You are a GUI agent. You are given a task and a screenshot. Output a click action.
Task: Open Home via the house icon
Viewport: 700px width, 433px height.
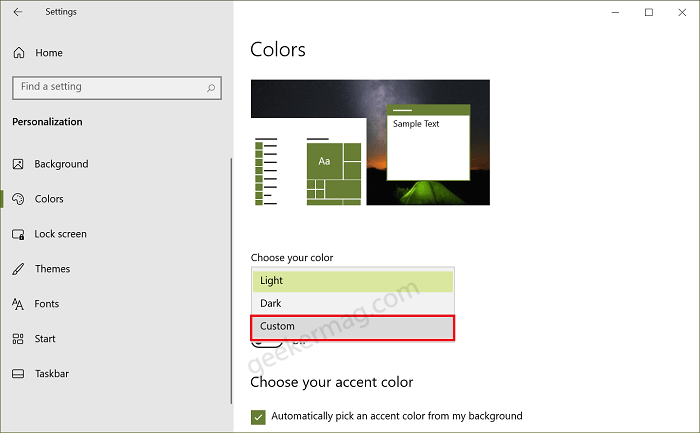click(19, 53)
